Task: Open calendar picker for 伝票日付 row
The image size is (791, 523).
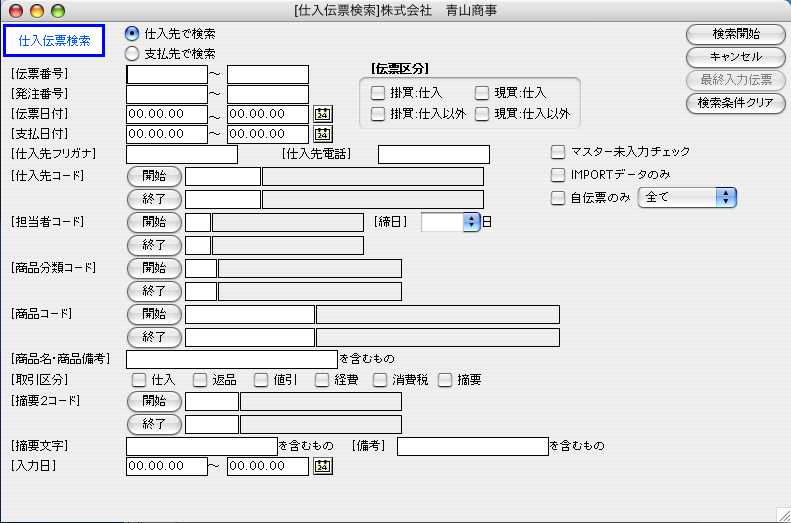Action: coord(322,114)
